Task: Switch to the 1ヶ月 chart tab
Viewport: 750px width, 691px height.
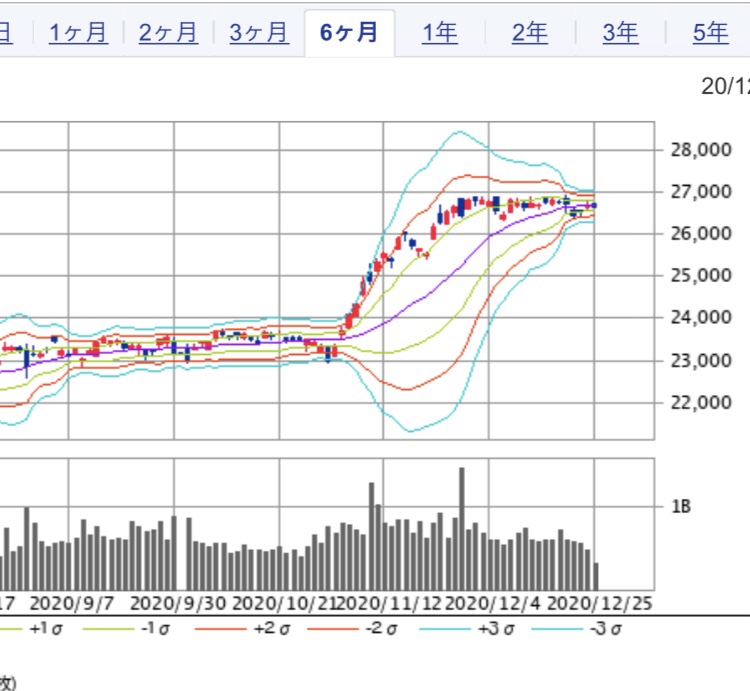Action: (x=78, y=33)
